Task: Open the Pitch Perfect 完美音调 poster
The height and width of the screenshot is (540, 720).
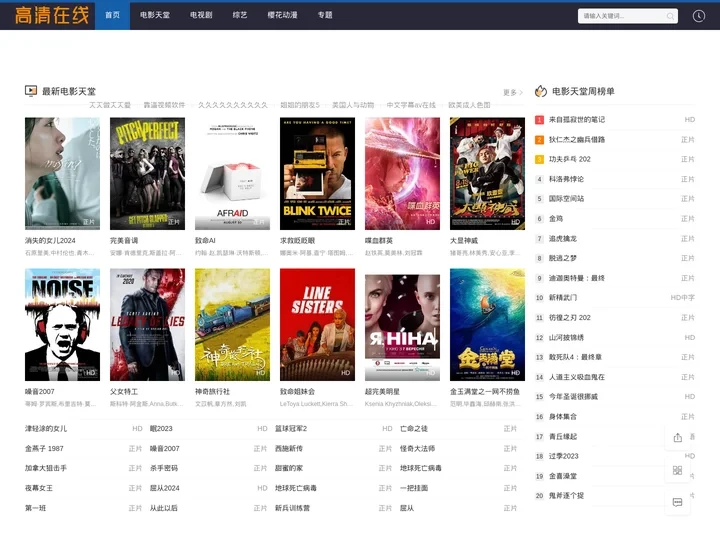Action: pos(147,174)
